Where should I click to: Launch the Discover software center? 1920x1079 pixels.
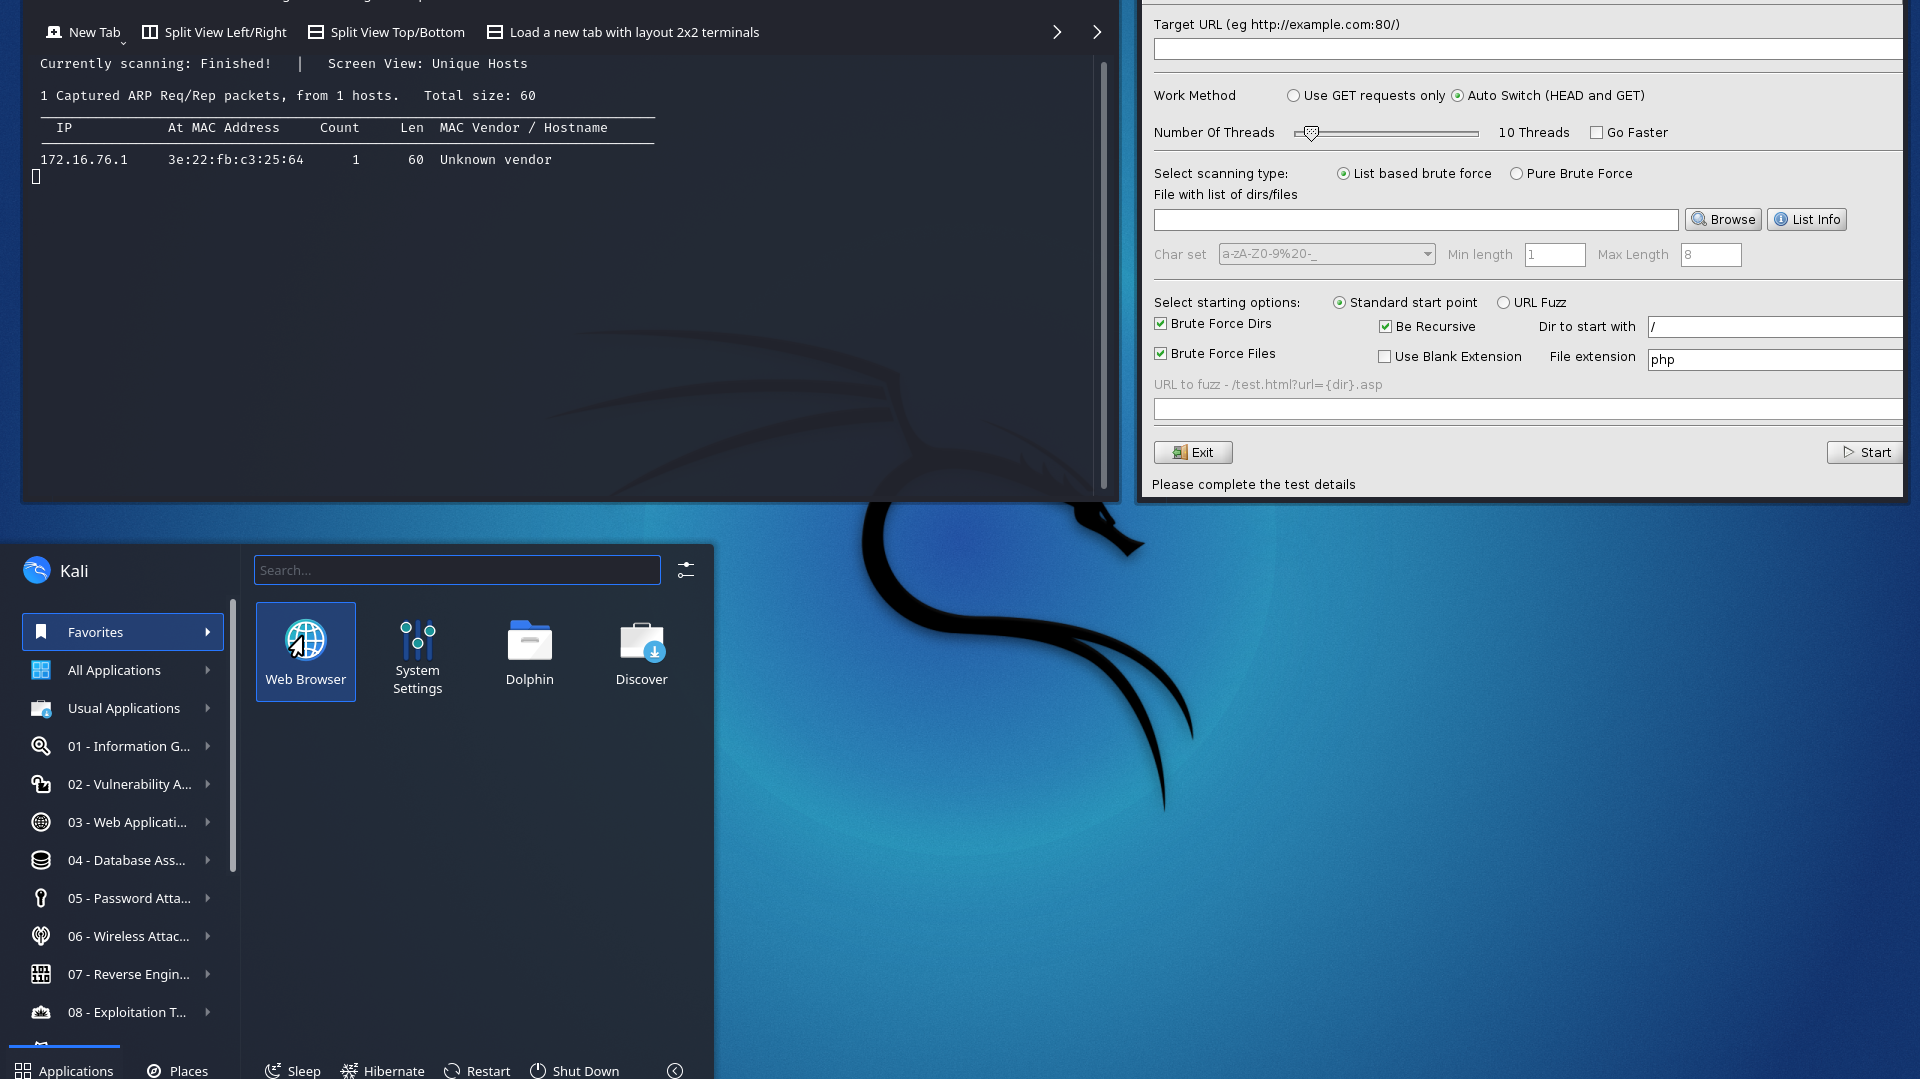click(x=641, y=651)
